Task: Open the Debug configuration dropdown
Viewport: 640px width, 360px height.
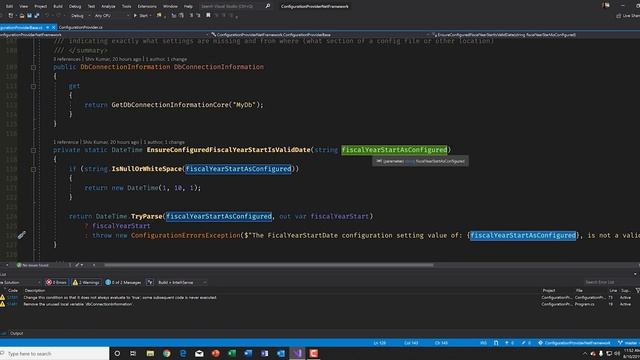Action: 80,16
